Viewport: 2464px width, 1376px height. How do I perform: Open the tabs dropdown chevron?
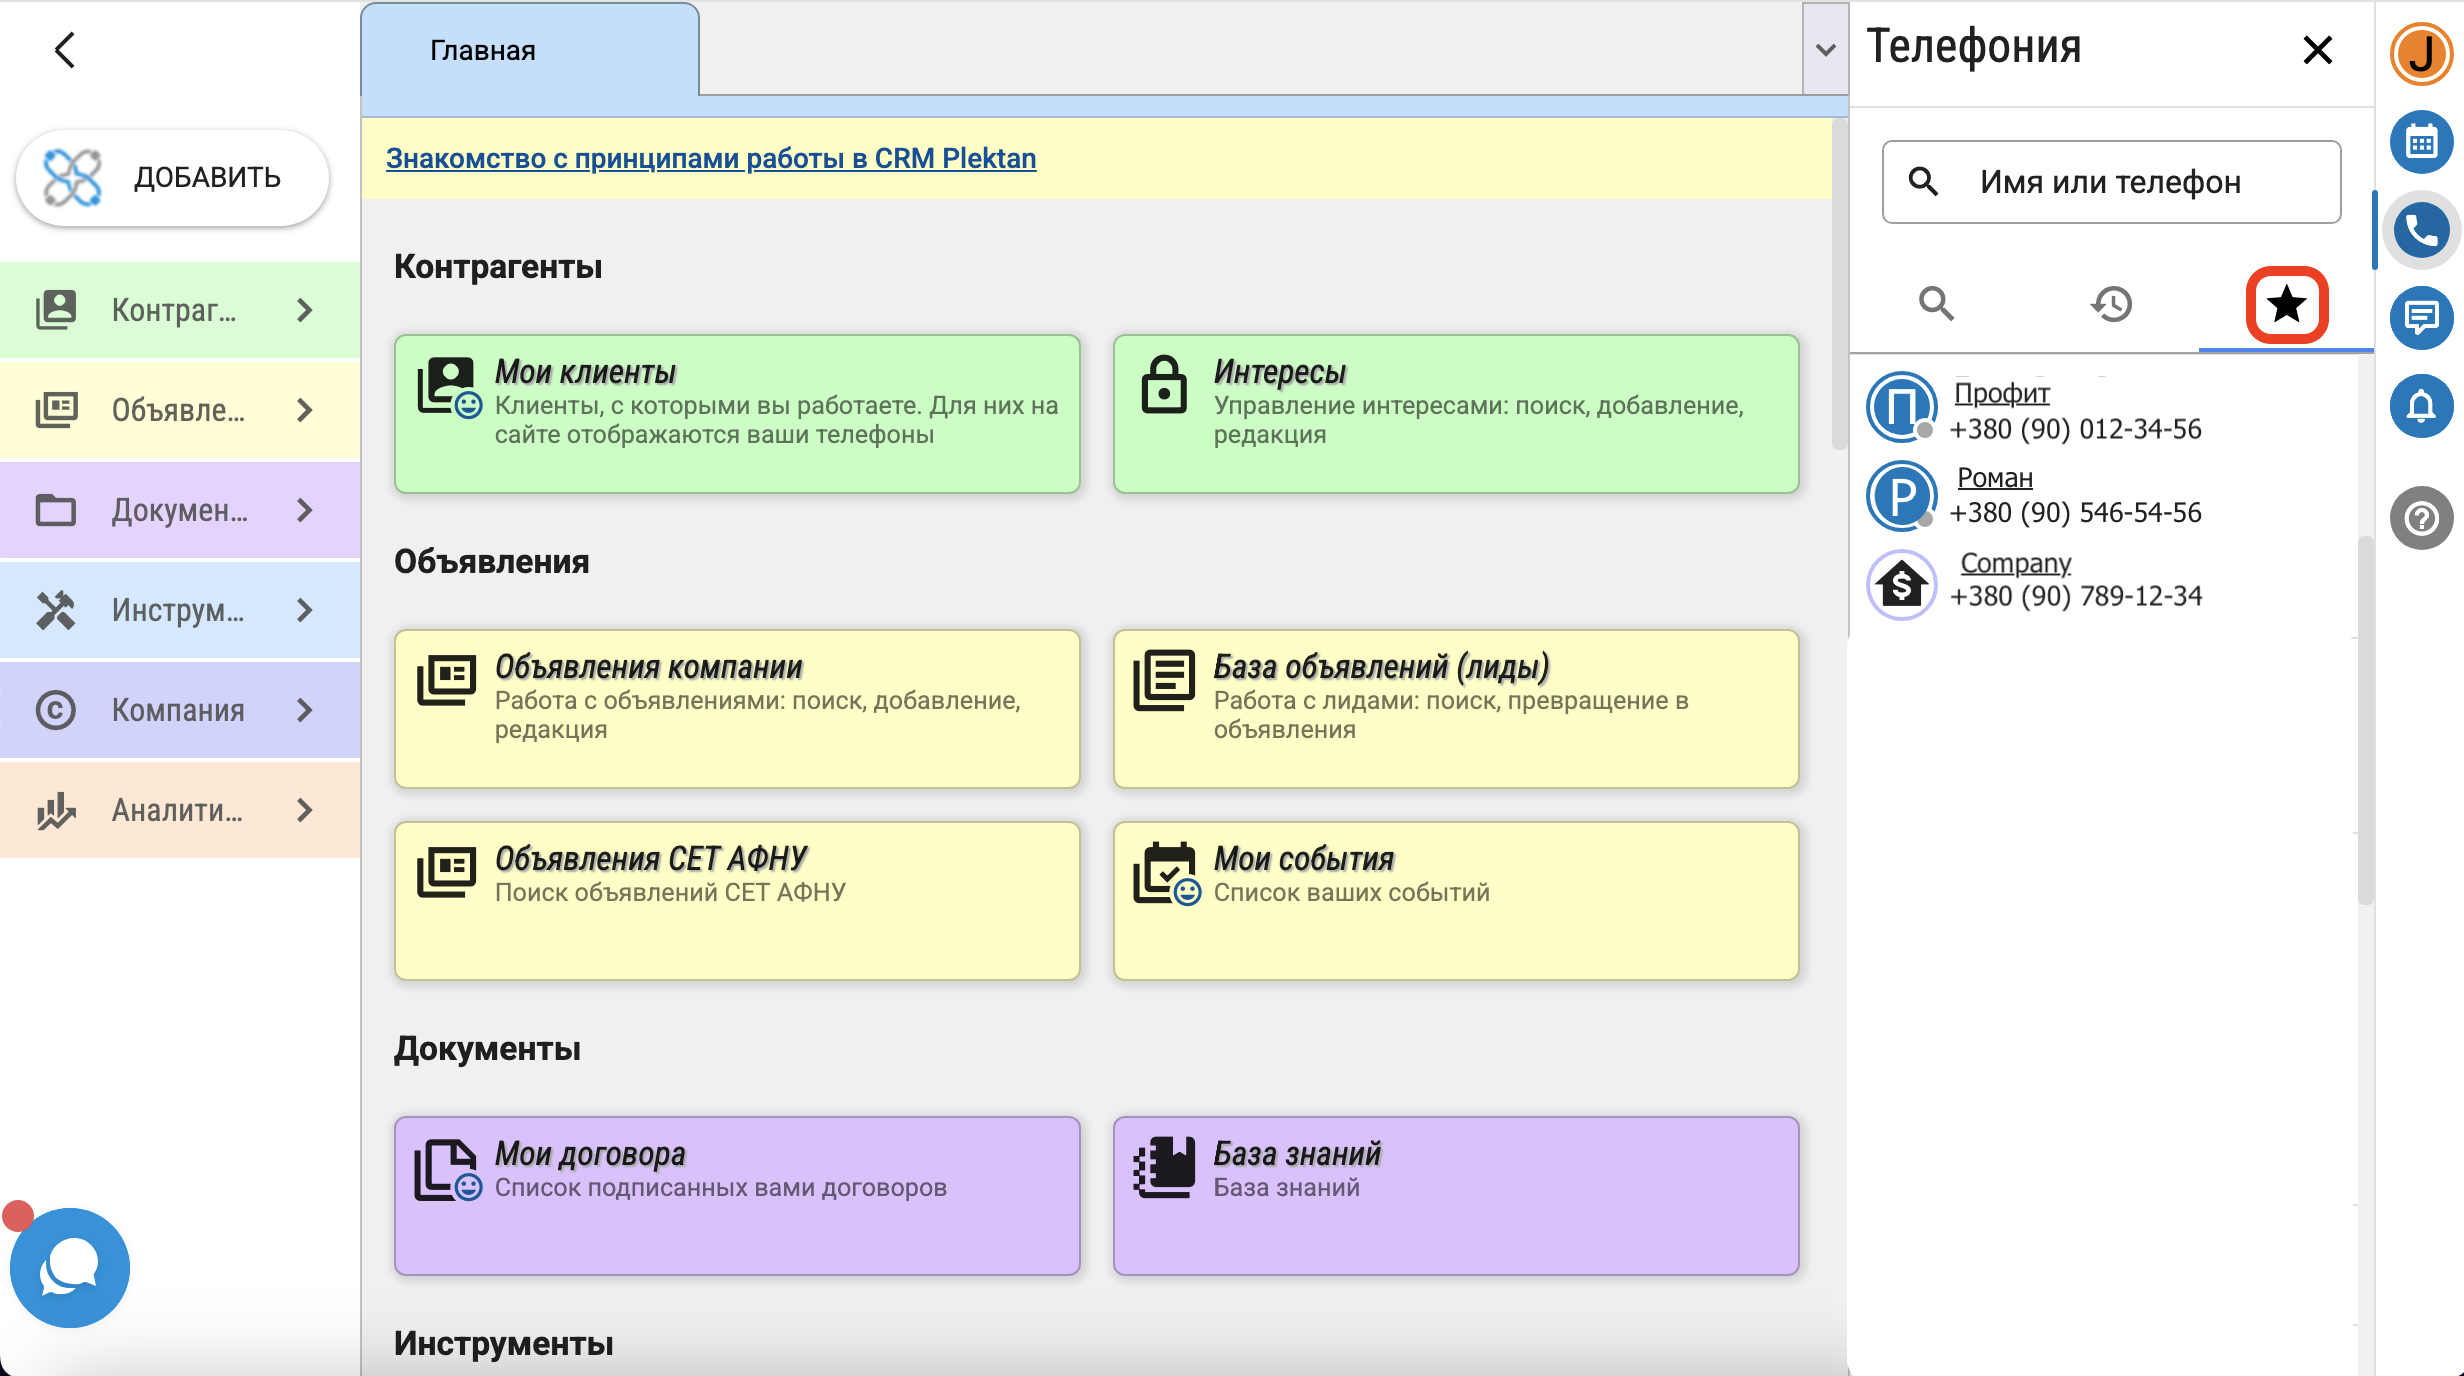(1825, 50)
